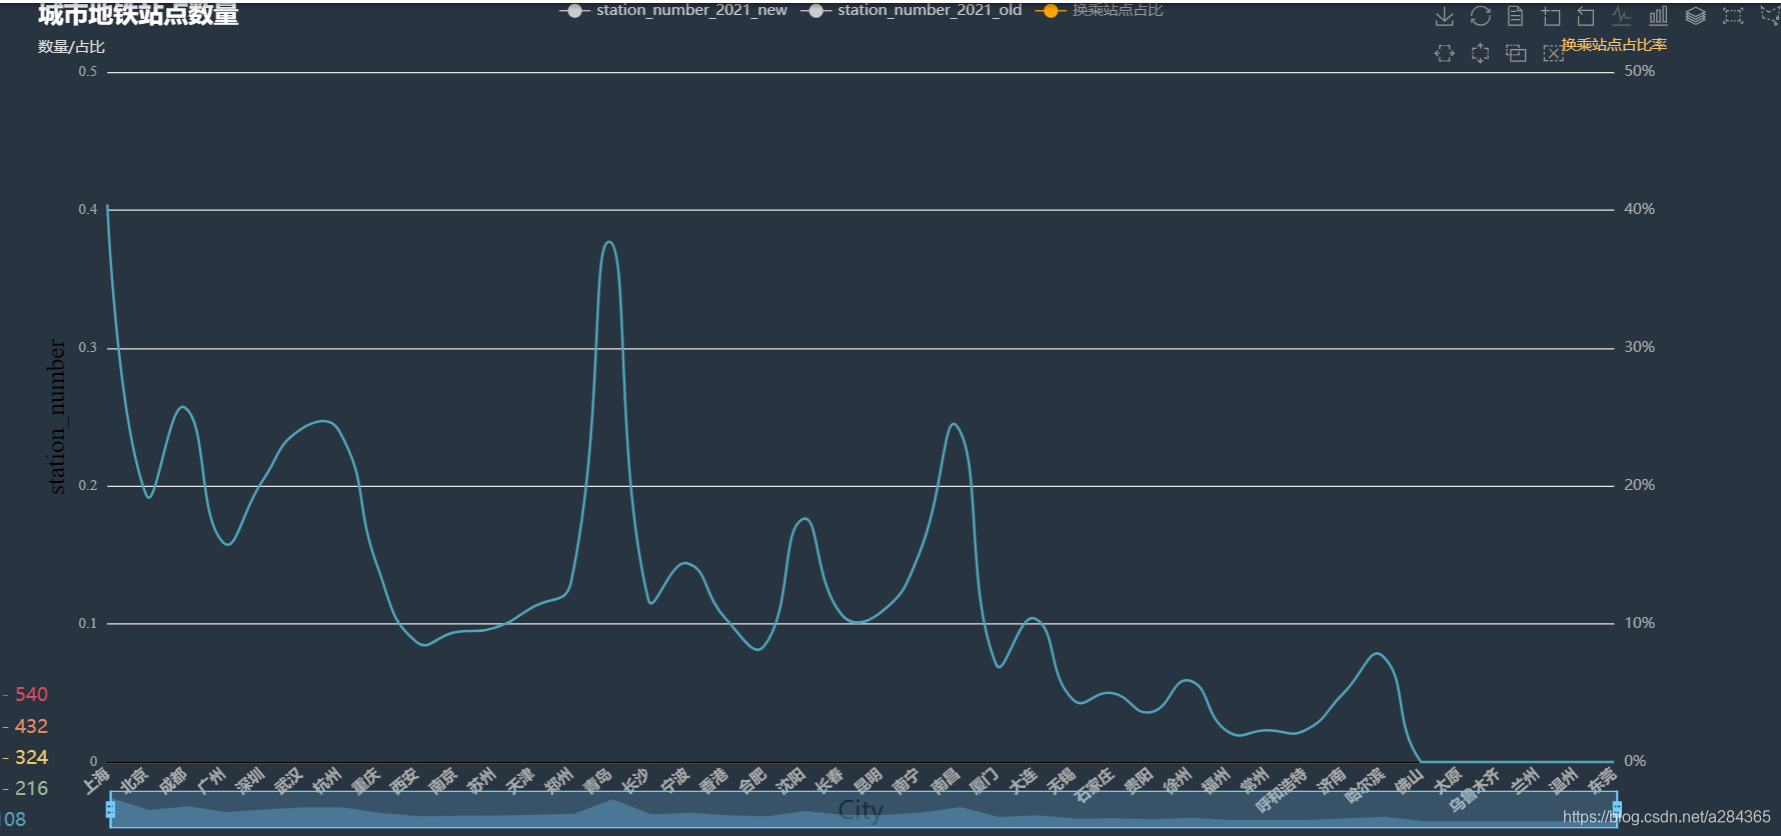Click the zoom reset (back arrow) icon
This screenshot has height=836, width=1781.
(1586, 17)
